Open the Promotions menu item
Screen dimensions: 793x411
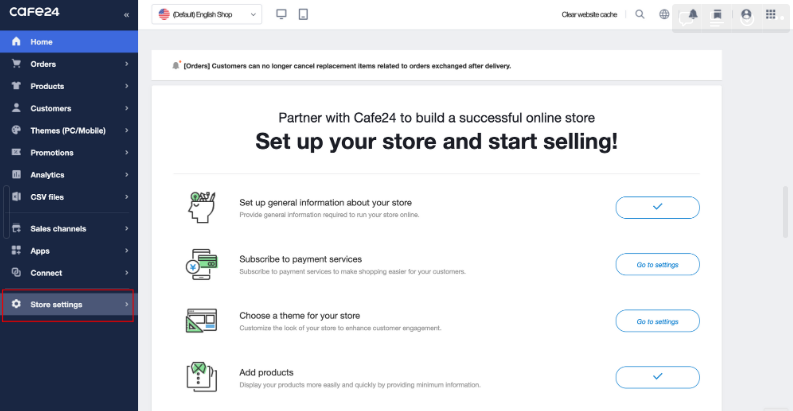[52, 152]
